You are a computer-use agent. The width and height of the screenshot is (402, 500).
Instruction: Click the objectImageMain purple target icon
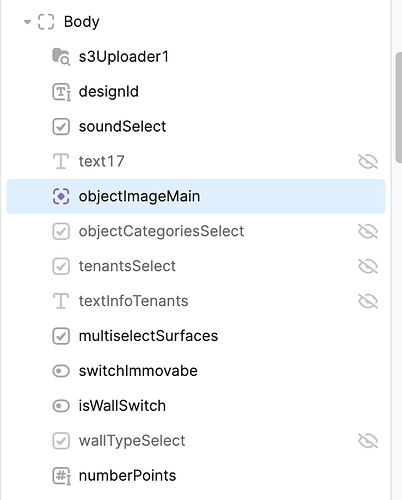click(x=61, y=196)
